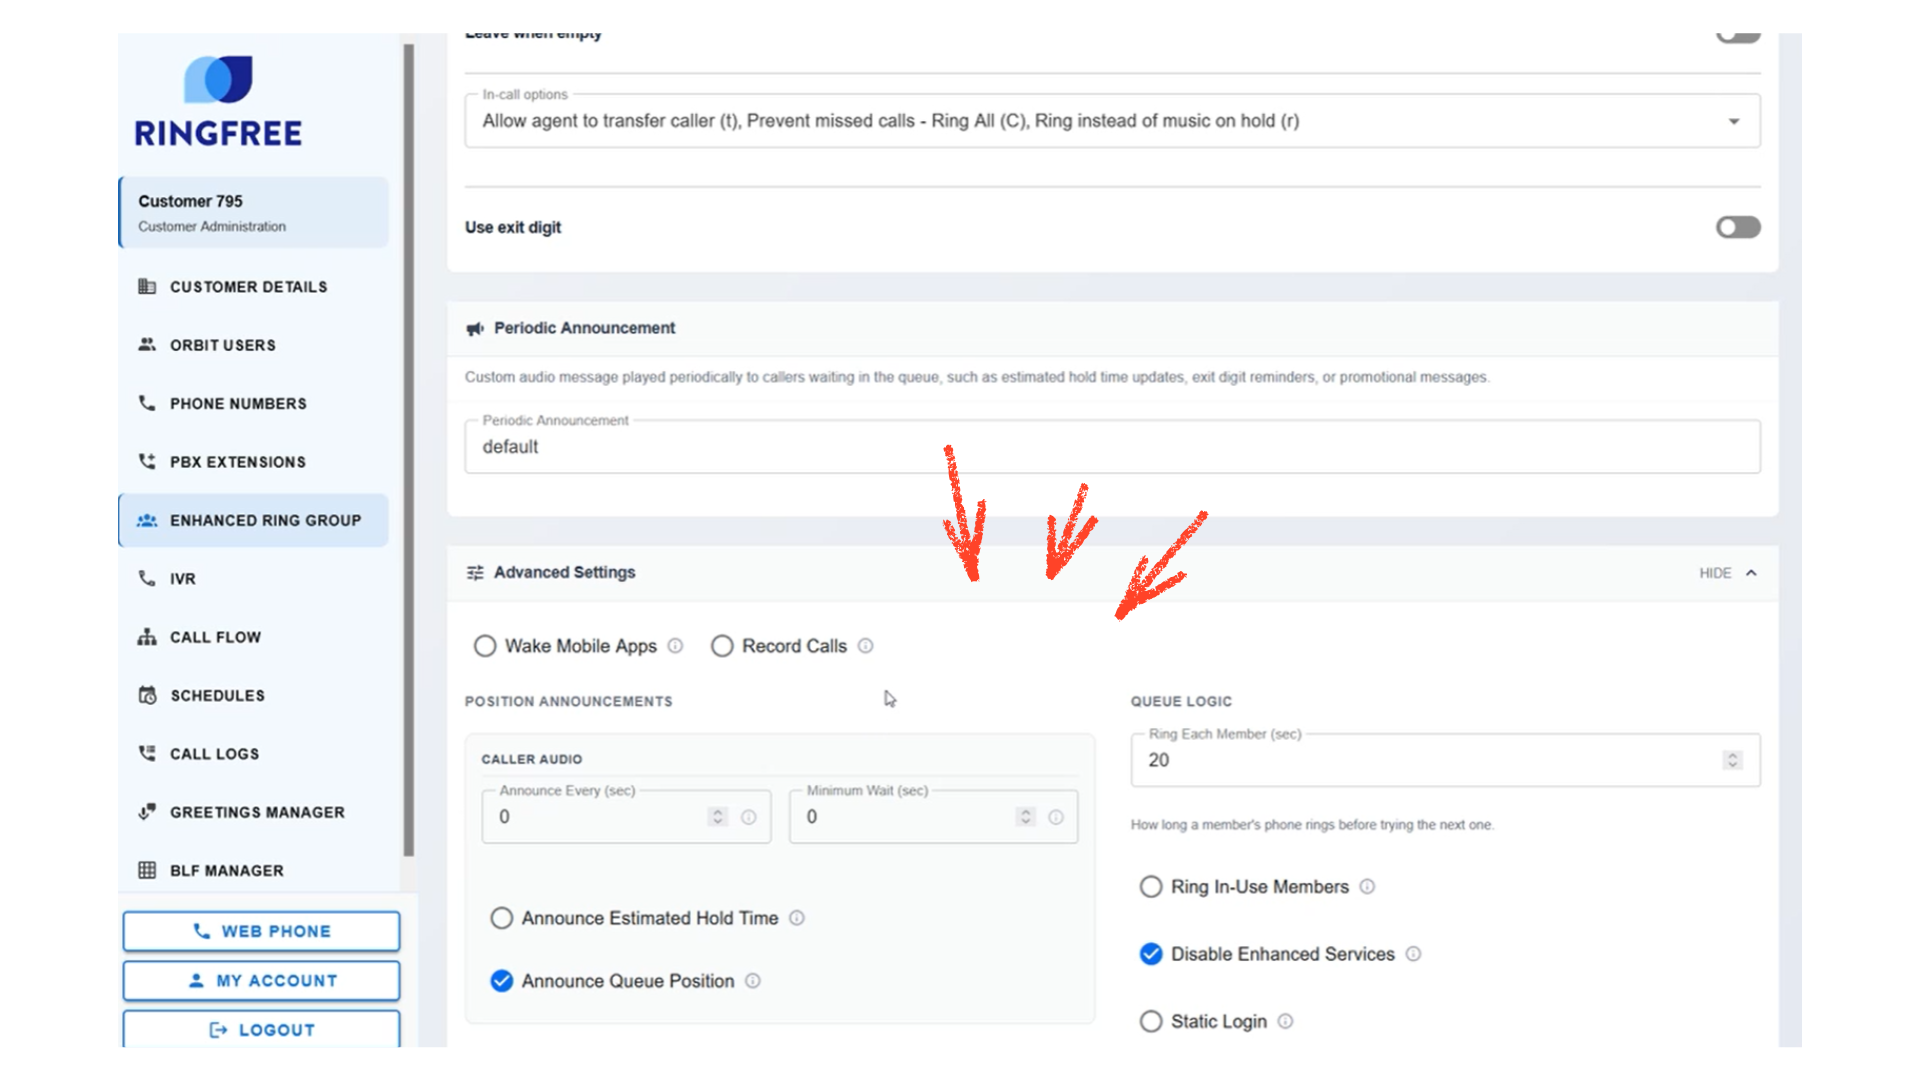Launch the Web Phone button
The width and height of the screenshot is (1920, 1080).
pos(261,931)
